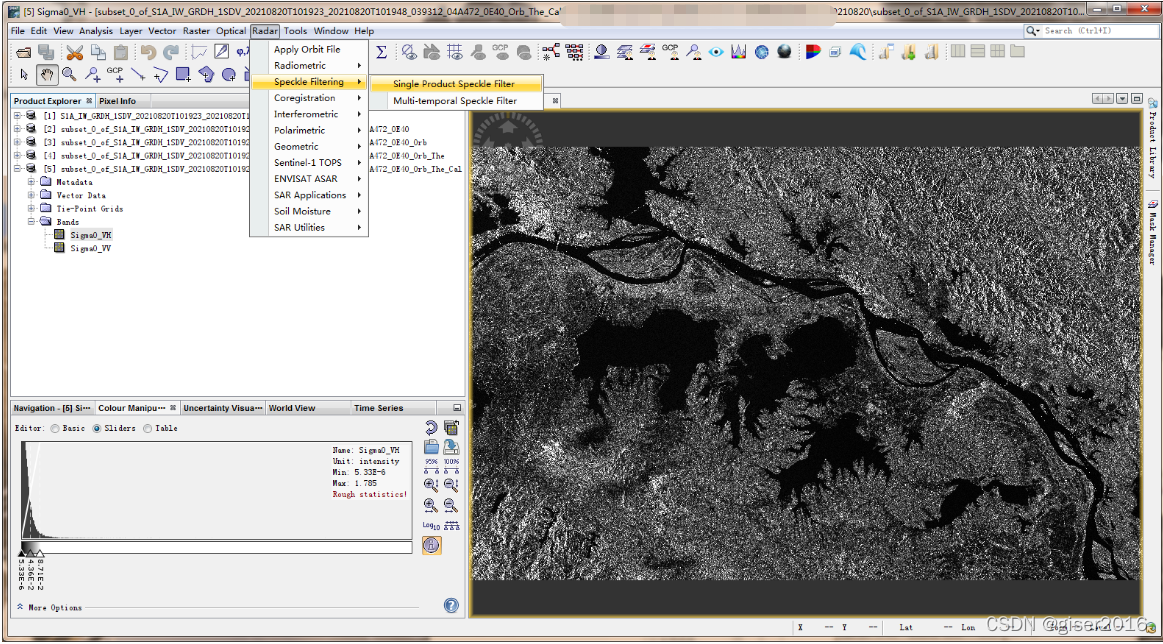This screenshot has height=644, width=1163.
Task: Collapse the Bands tree node
Action: point(32,222)
